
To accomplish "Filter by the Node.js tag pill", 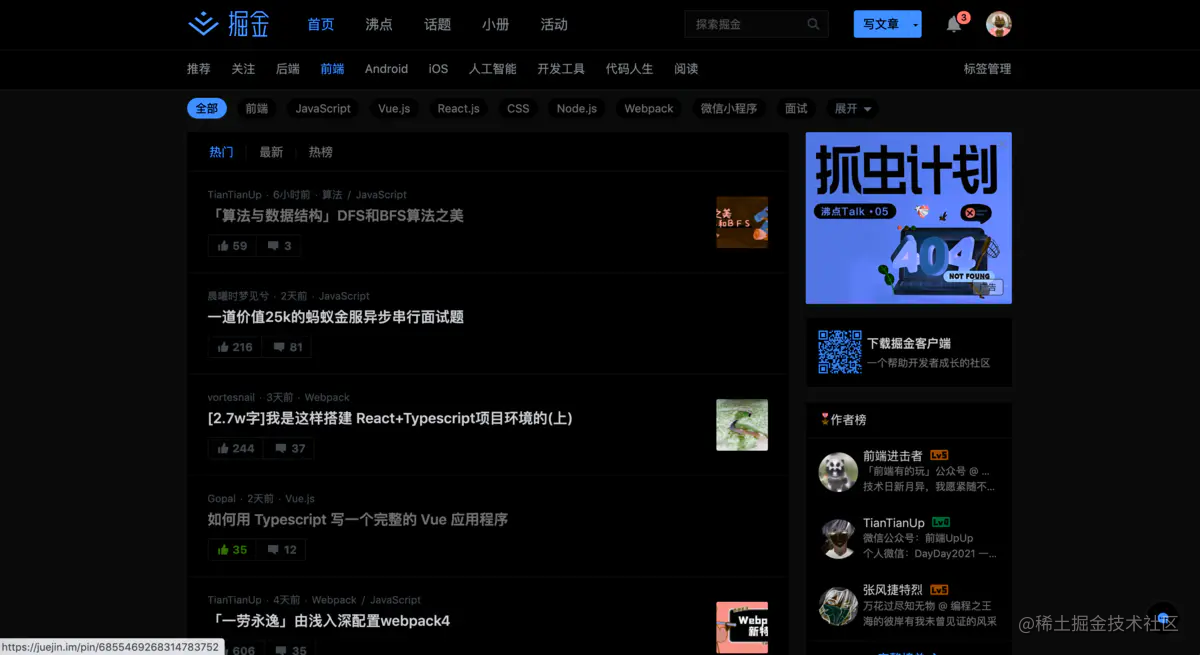I will (577, 108).
